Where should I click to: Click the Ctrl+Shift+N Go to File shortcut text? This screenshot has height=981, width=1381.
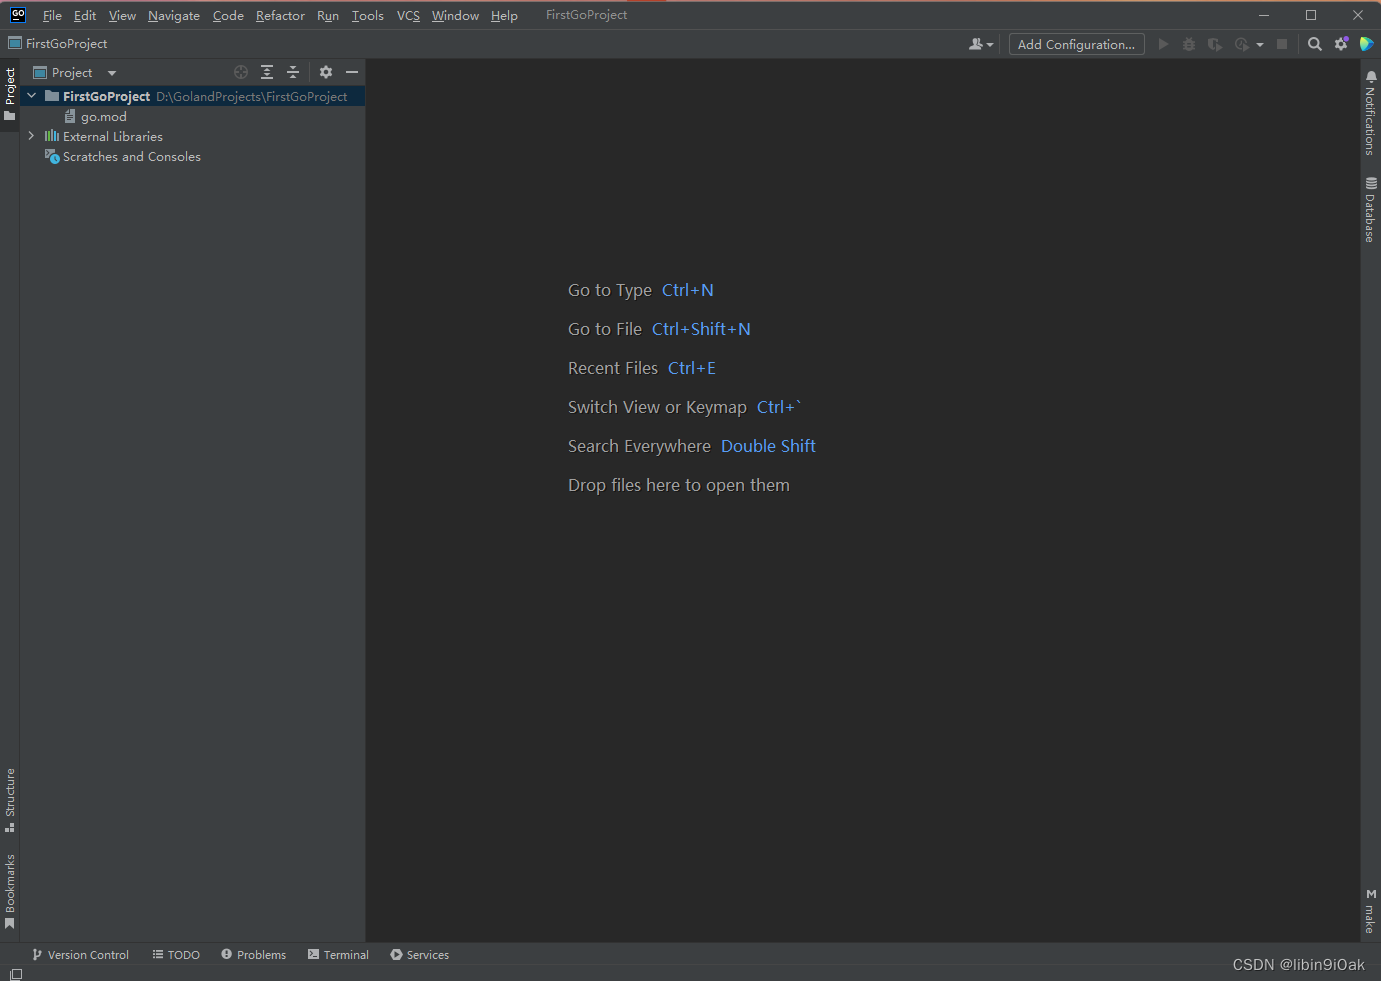coord(701,329)
